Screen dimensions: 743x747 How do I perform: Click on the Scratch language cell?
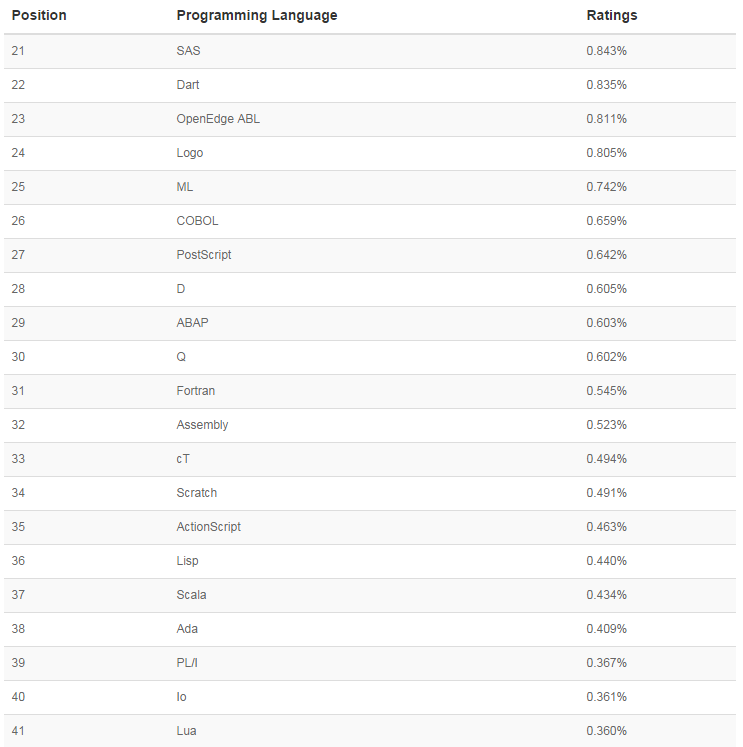196,493
